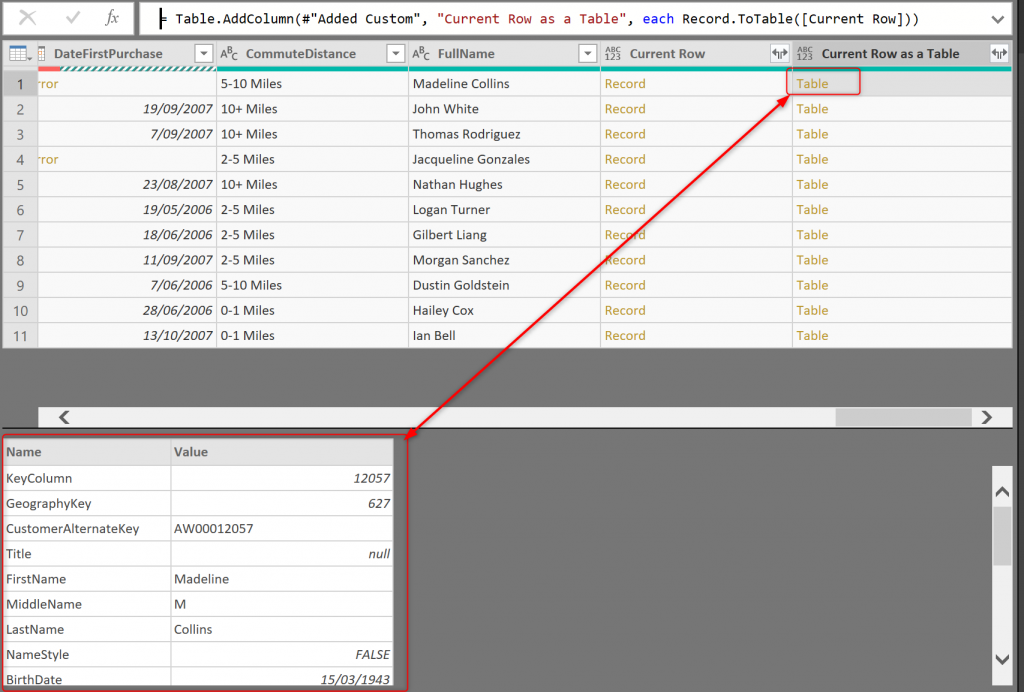Screen dimensions: 1024x692
Task: Click the ABC type icon of FullName
Action: point(421,54)
